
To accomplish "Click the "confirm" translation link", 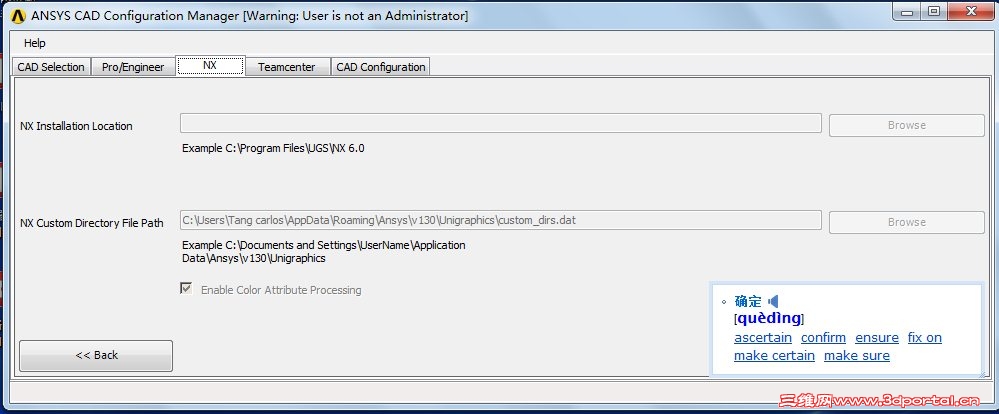I will [823, 338].
